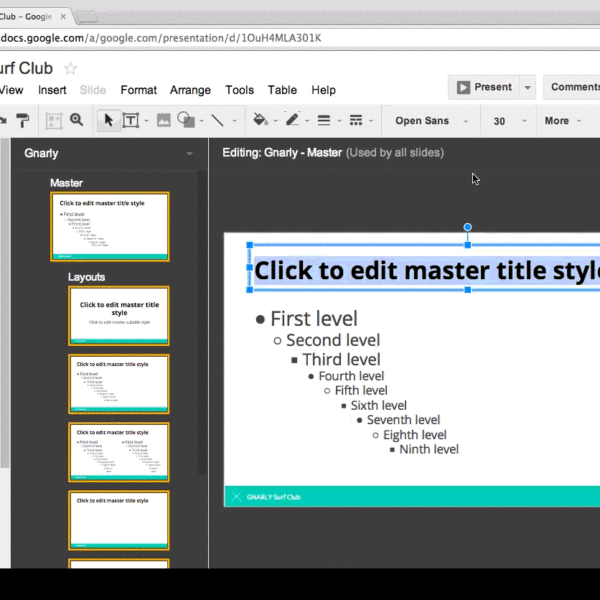Activate the zoom magnifier tool
This screenshot has width=600, height=600.
[x=77, y=120]
